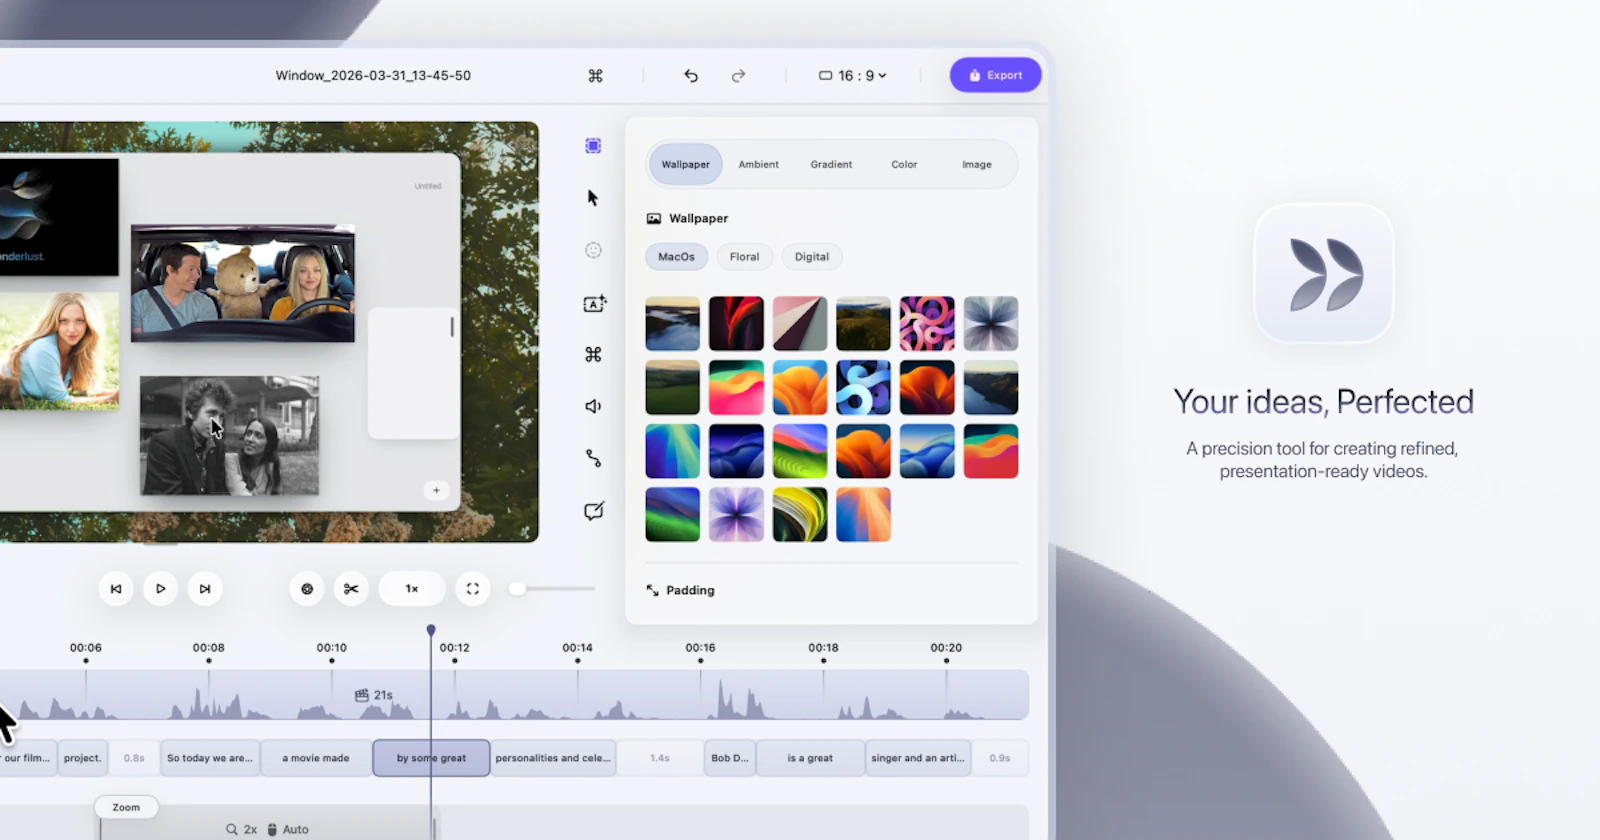Change playback speed 1x control
1600x840 pixels.
(x=412, y=589)
